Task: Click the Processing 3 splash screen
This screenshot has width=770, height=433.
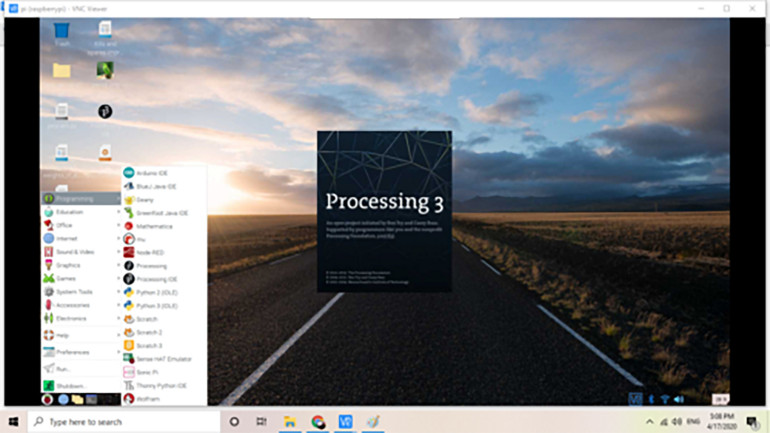Action: pos(385,211)
